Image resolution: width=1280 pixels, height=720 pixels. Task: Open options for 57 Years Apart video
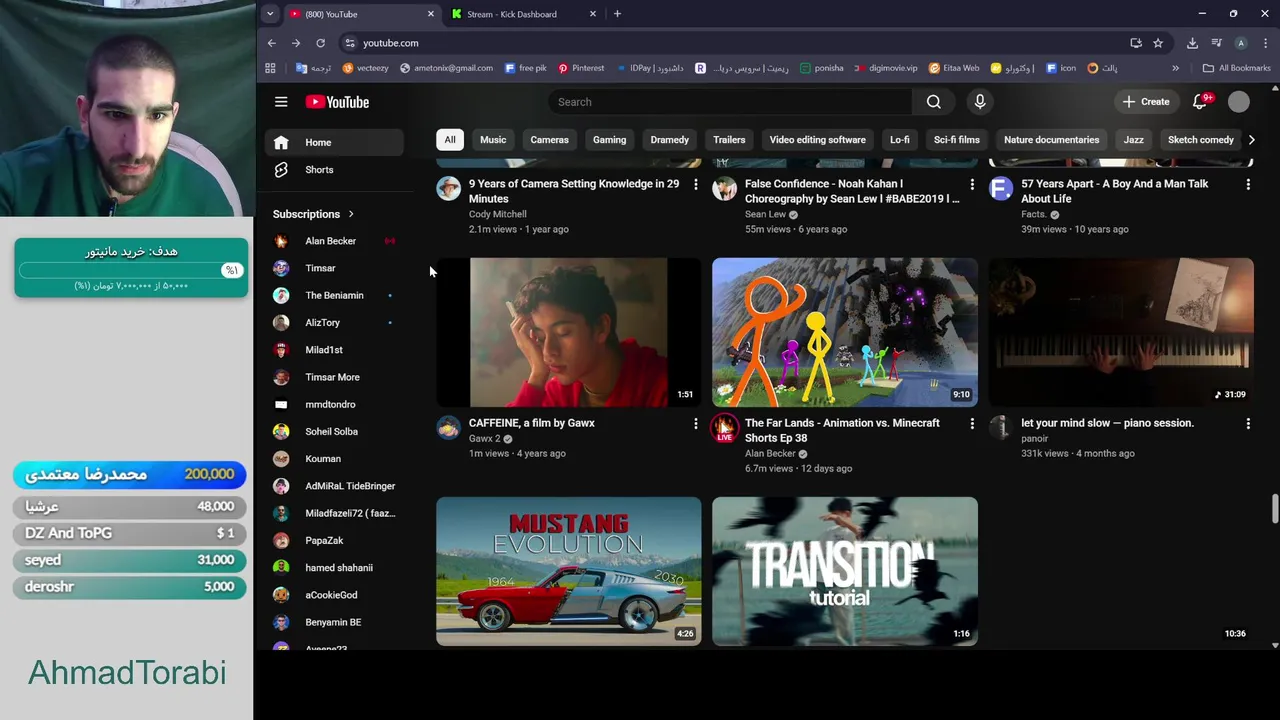point(1248,185)
